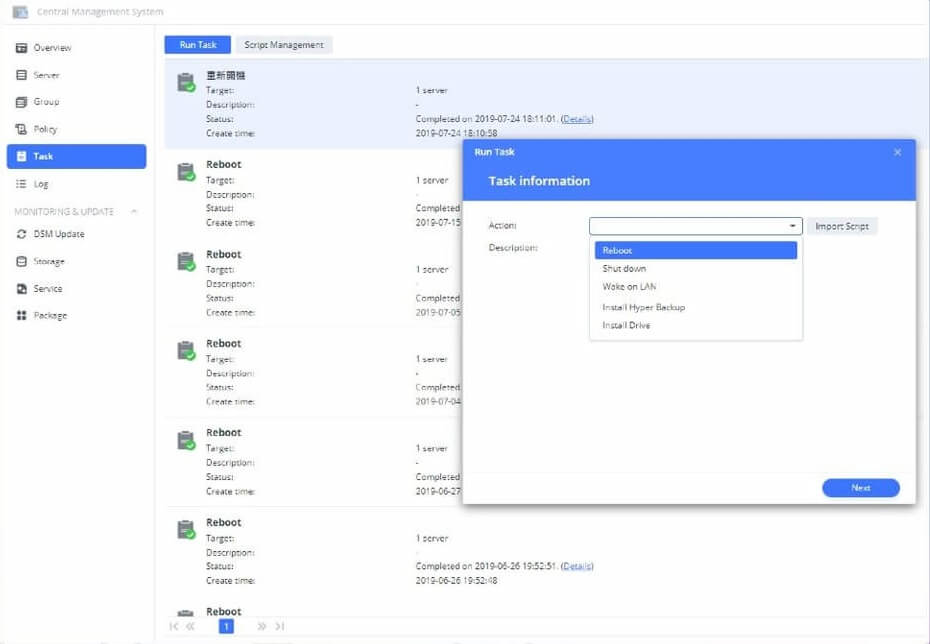The image size is (930, 644).
Task: Click the Service icon in sidebar
Action: click(x=21, y=288)
